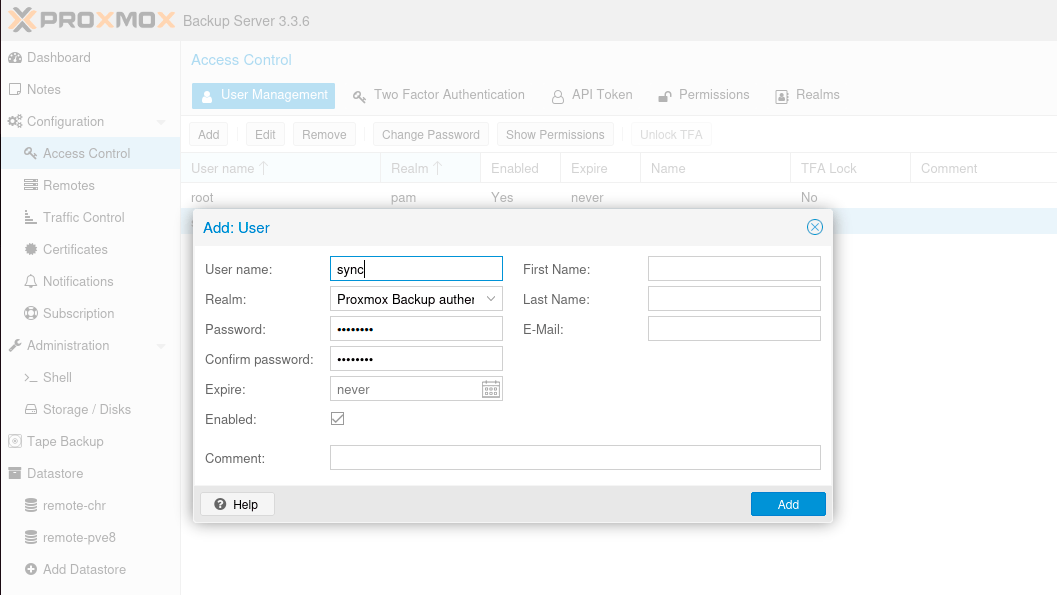The width and height of the screenshot is (1057, 595).
Task: Toggle the Enabled checkbox
Action: (x=338, y=419)
